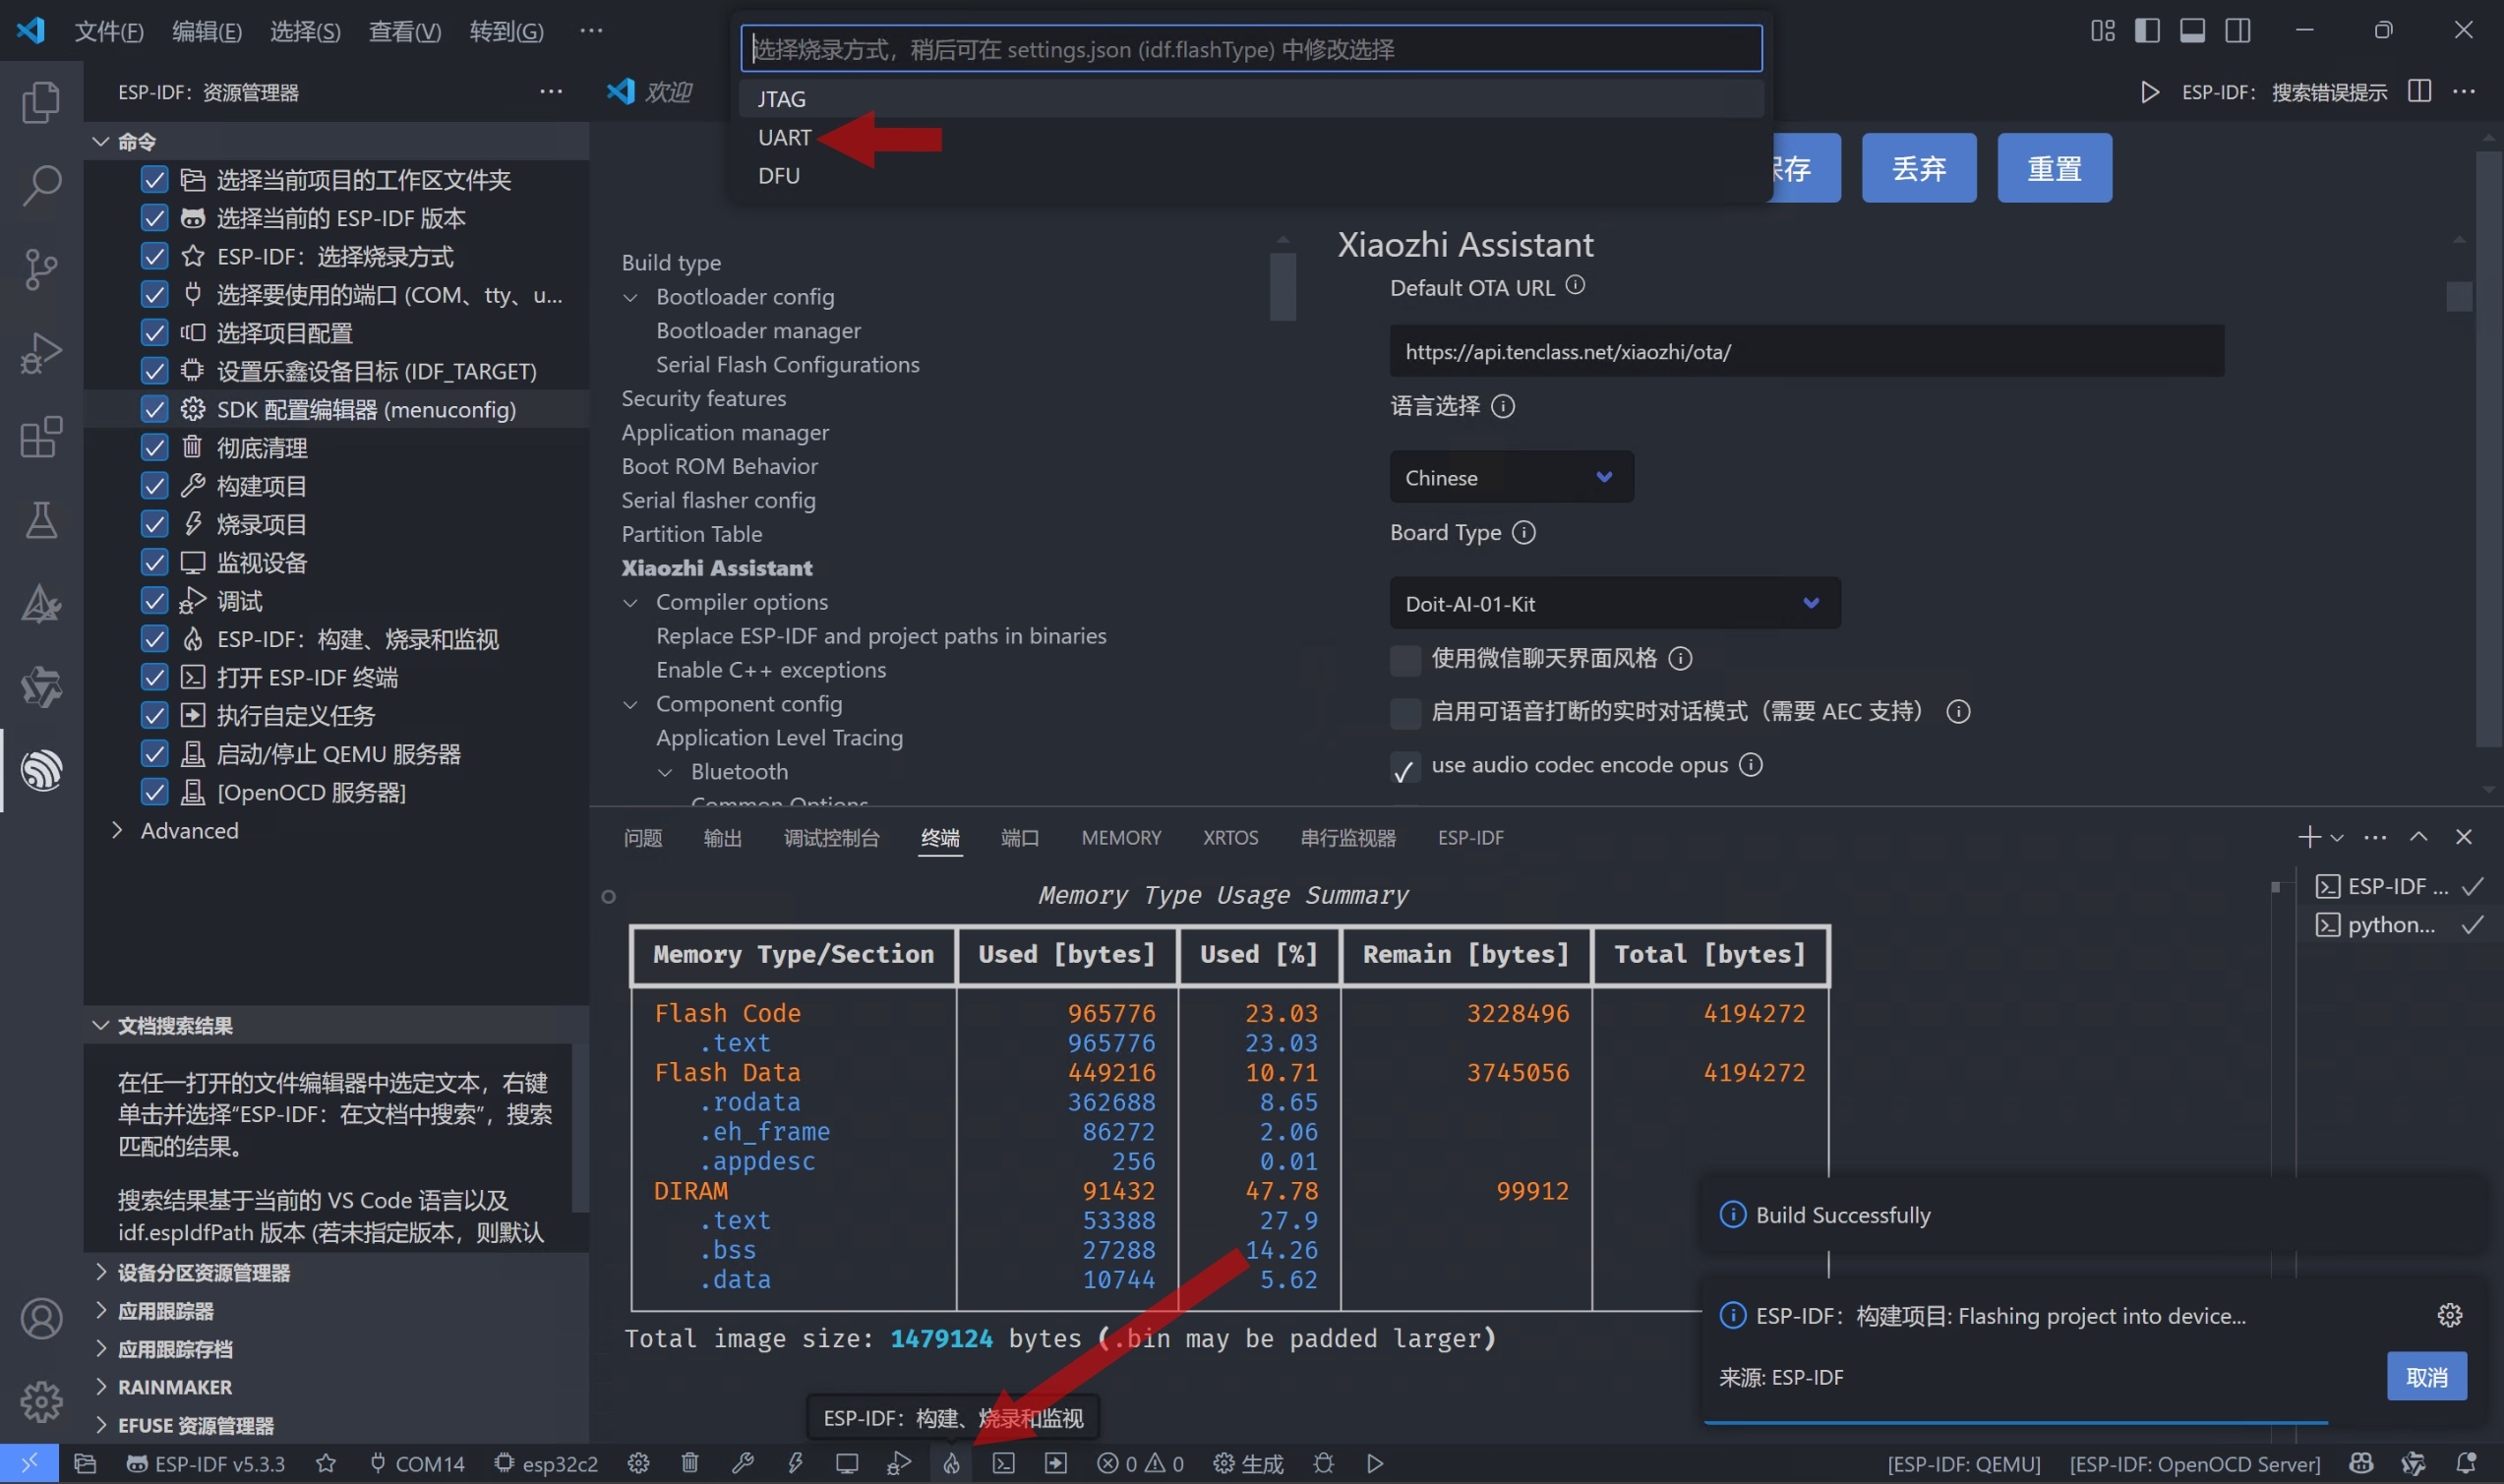Viewport: 2504px width, 1484px height.
Task: Uncheck use audio codec encode opus
Action: click(x=1405, y=767)
